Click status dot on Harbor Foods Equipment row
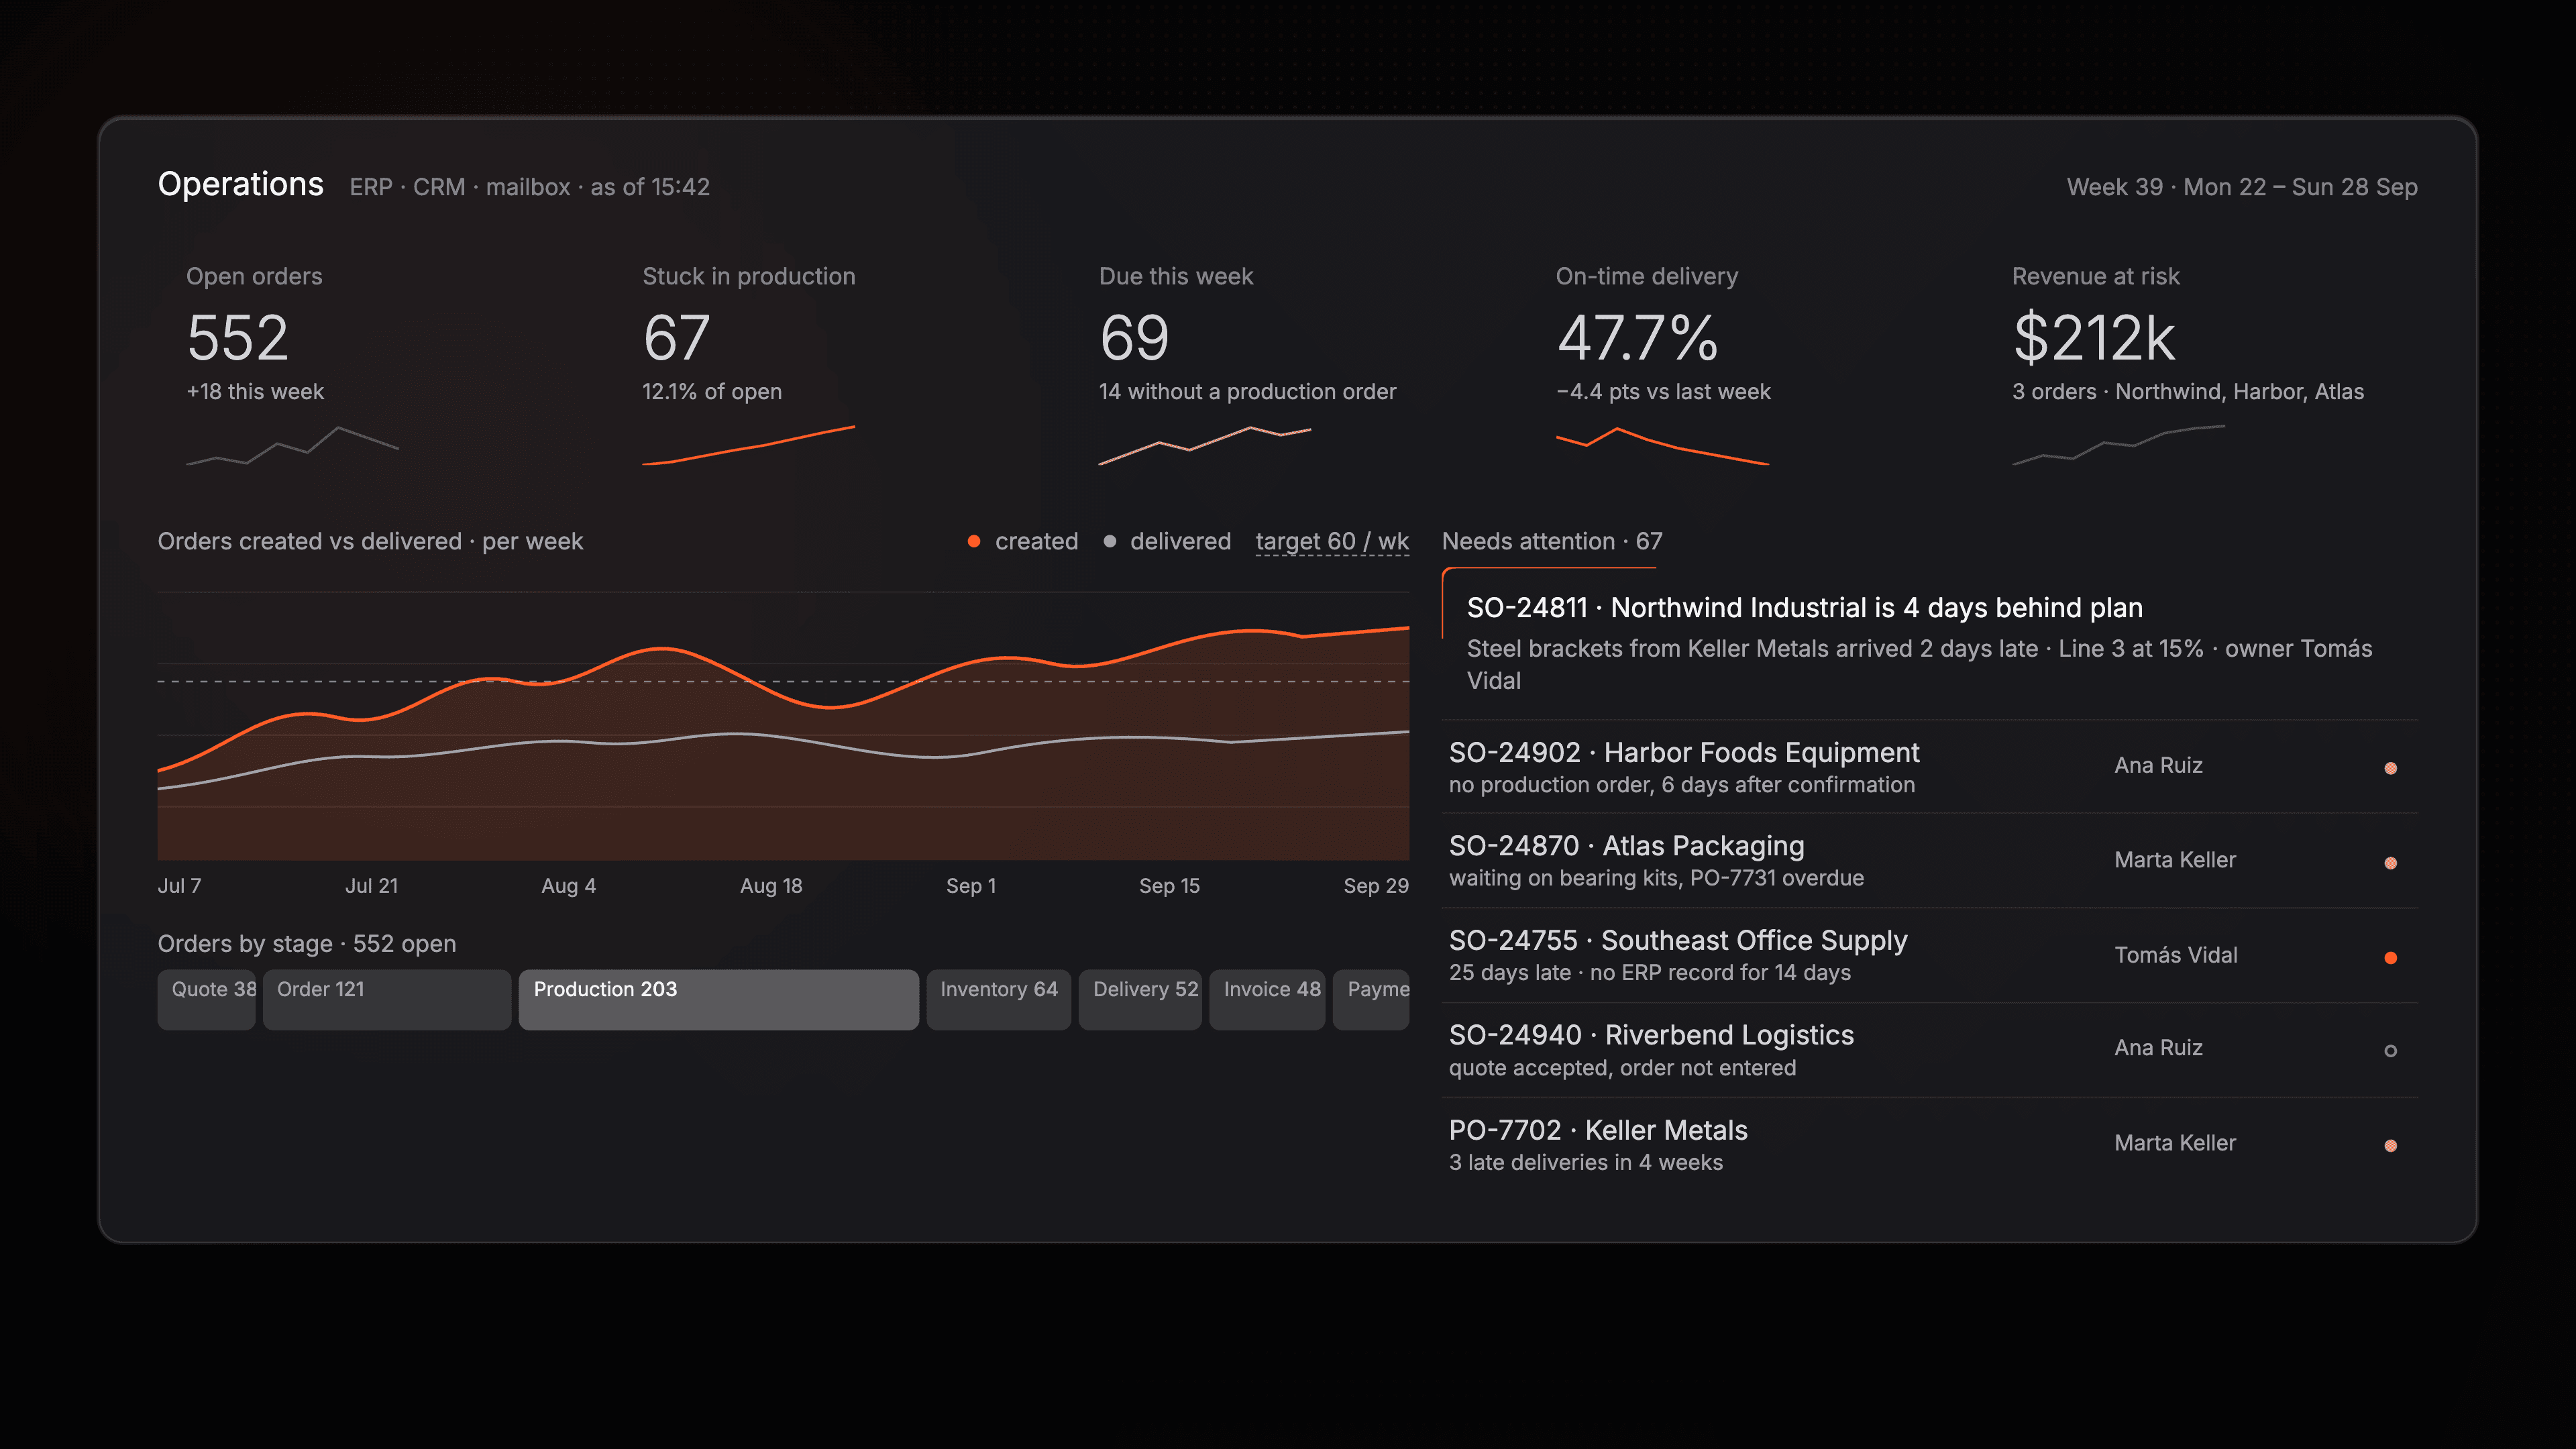Screen dimensions: 2576x1449 (x=2390, y=768)
